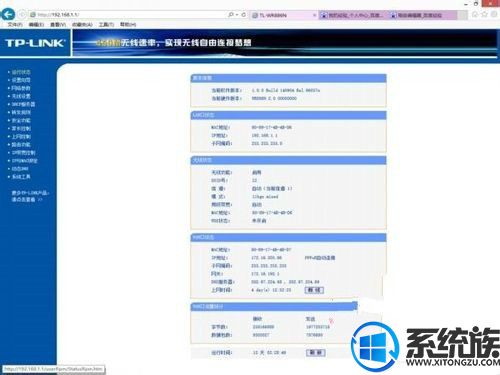Select 运行状态 in the left navigation
The width and height of the screenshot is (500, 375).
point(21,72)
